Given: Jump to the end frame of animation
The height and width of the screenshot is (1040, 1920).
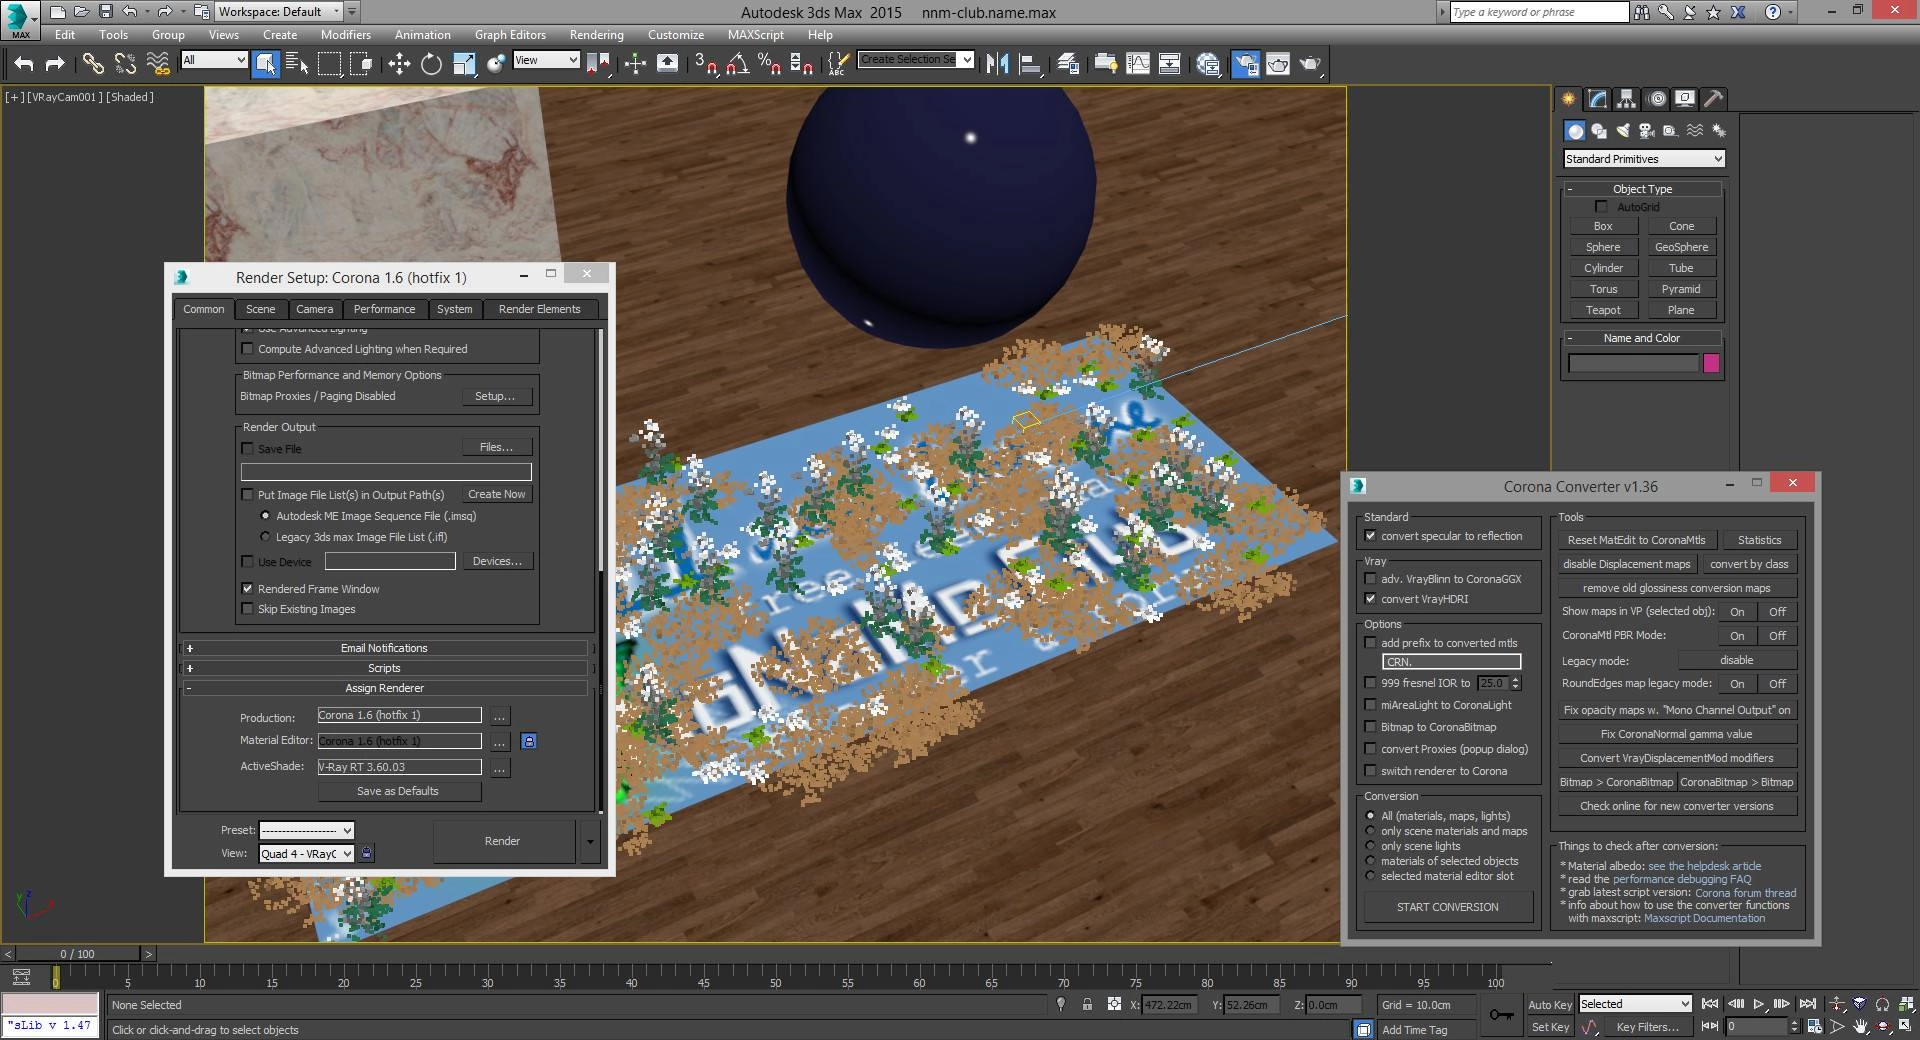Looking at the screenshot, I should click(x=1808, y=1004).
